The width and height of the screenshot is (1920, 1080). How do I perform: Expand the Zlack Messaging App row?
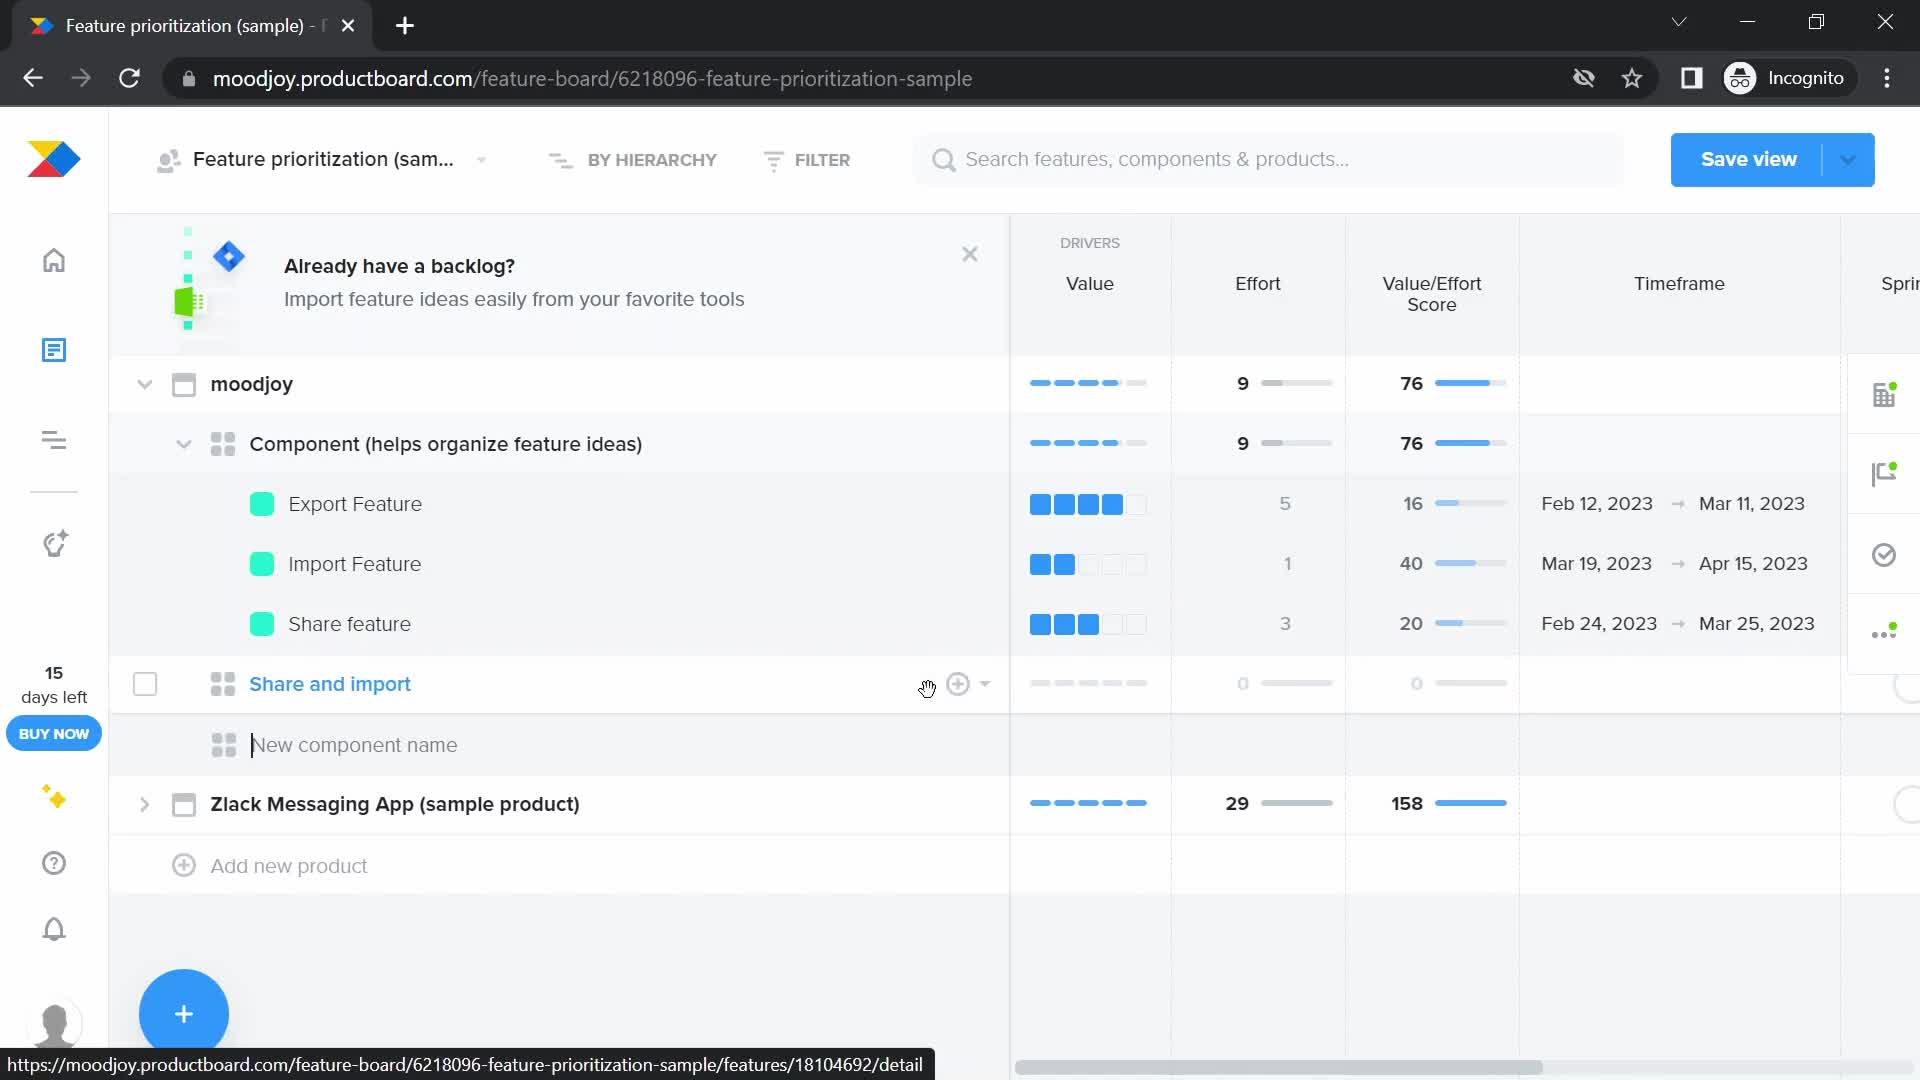pyautogui.click(x=145, y=805)
